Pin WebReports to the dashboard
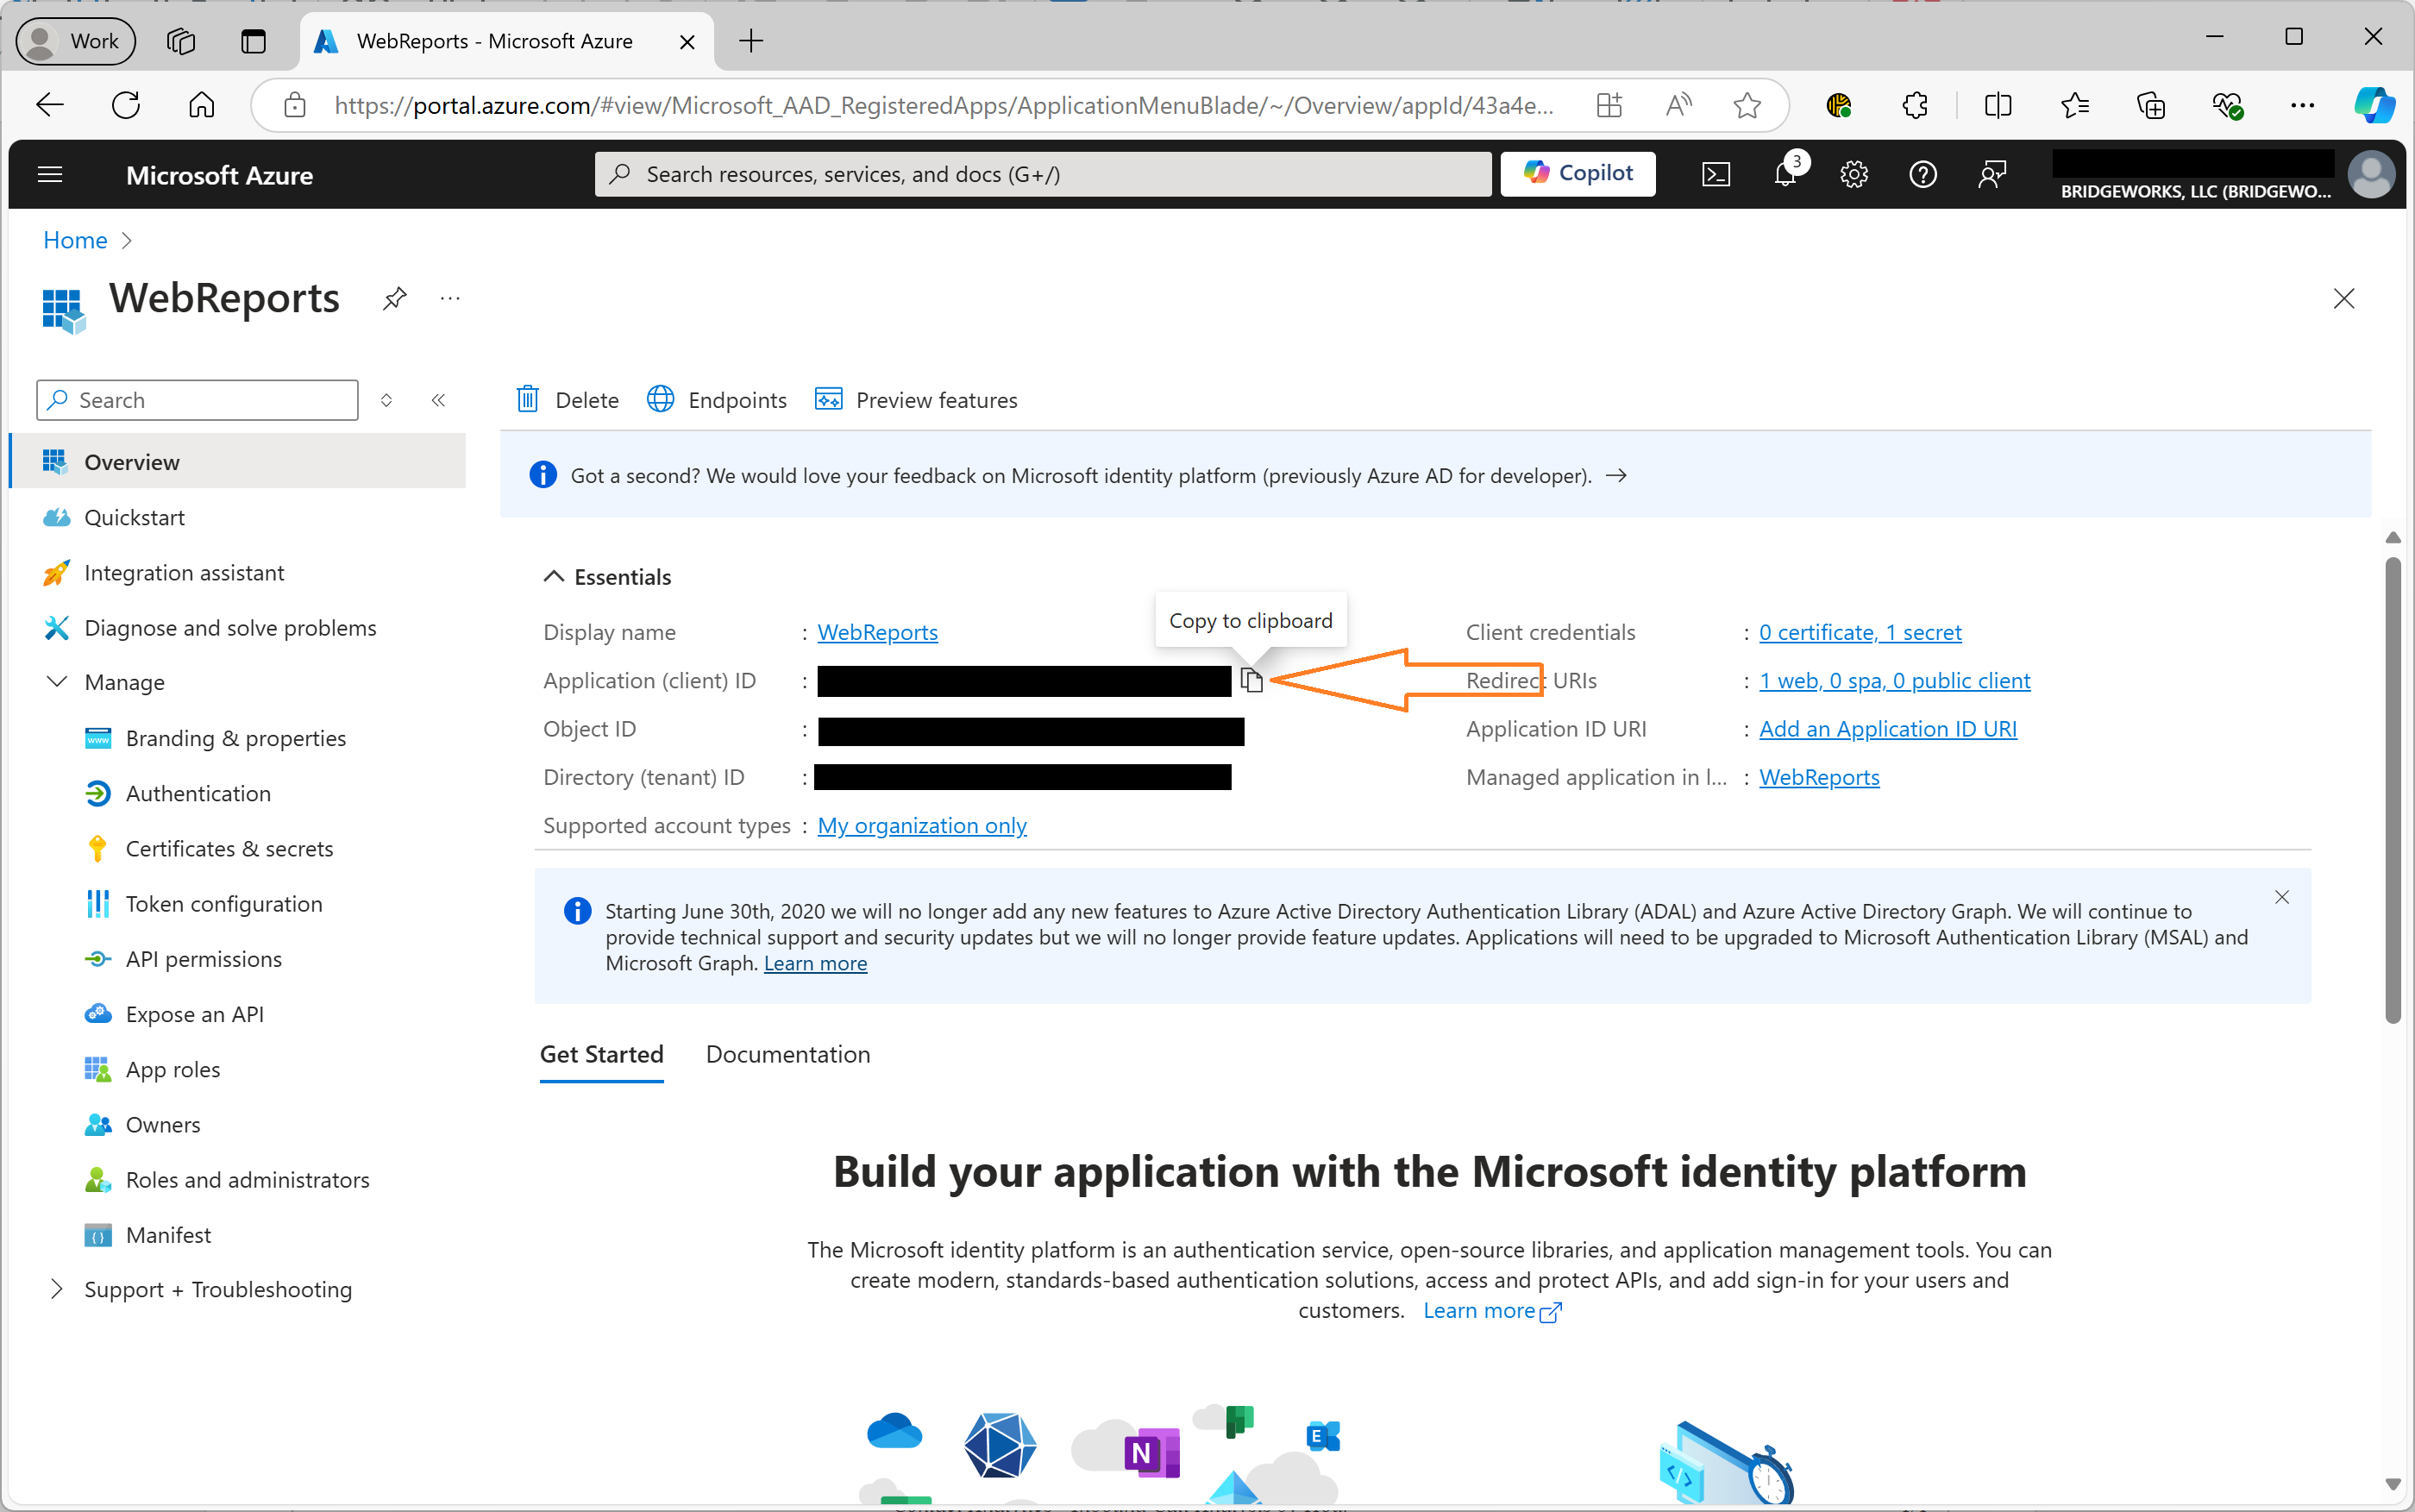2415x1512 pixels. (x=394, y=298)
